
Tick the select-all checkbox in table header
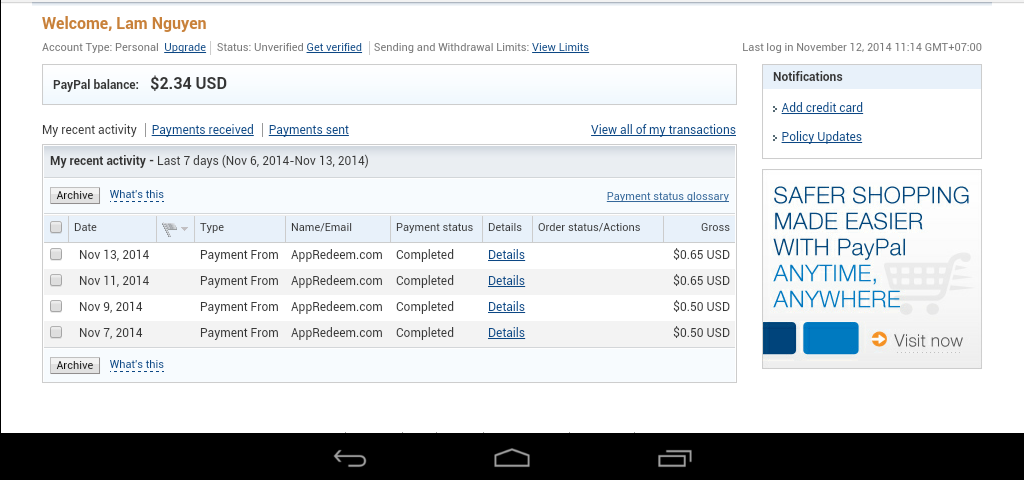56,228
